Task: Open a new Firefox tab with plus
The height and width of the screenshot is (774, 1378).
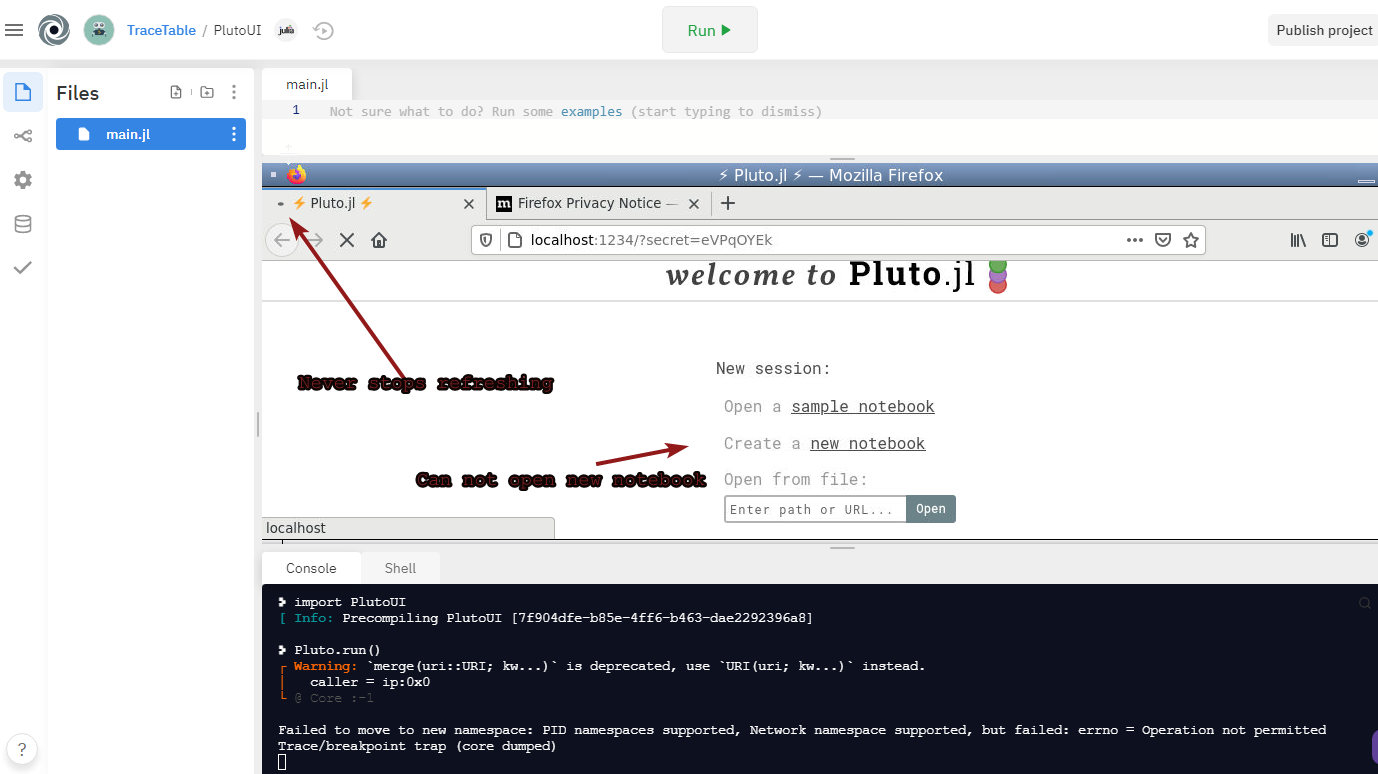Action: 728,203
